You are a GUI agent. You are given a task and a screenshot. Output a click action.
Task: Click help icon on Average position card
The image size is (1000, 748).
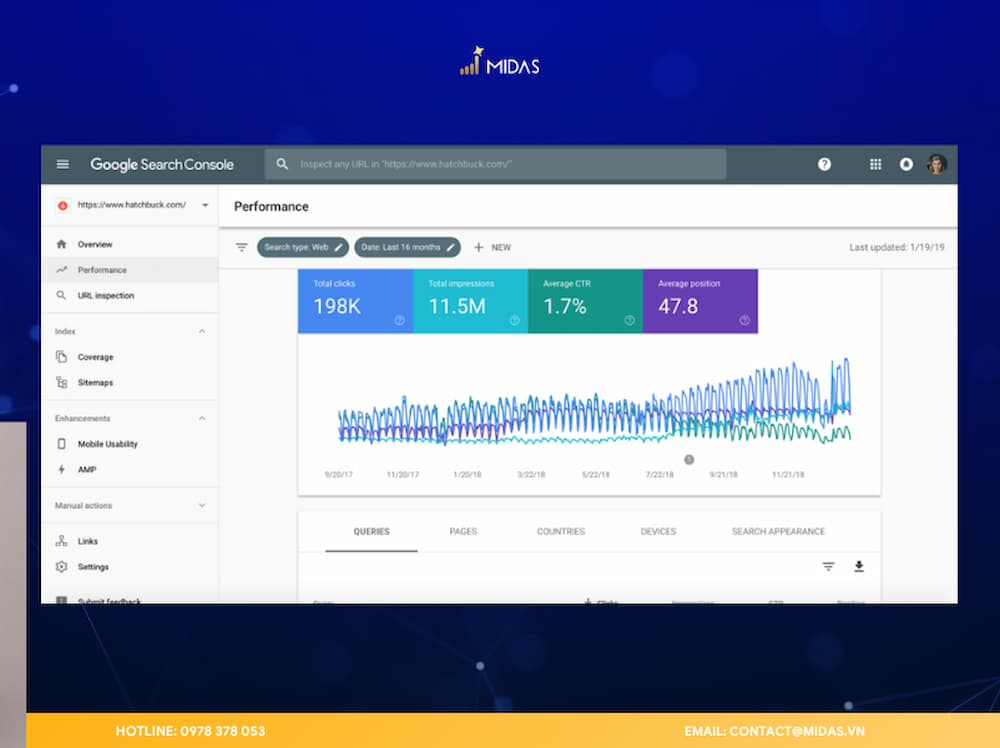tap(744, 320)
